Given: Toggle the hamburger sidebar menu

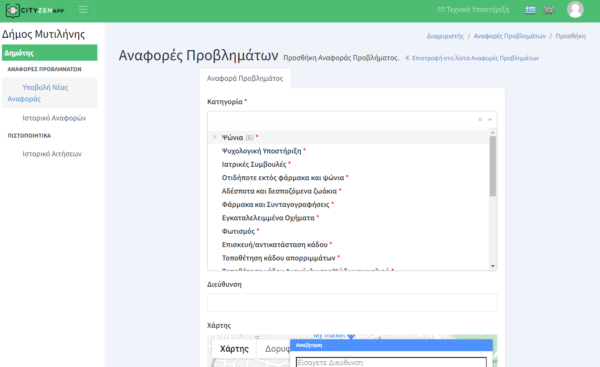Looking at the screenshot, I should pos(83,10).
